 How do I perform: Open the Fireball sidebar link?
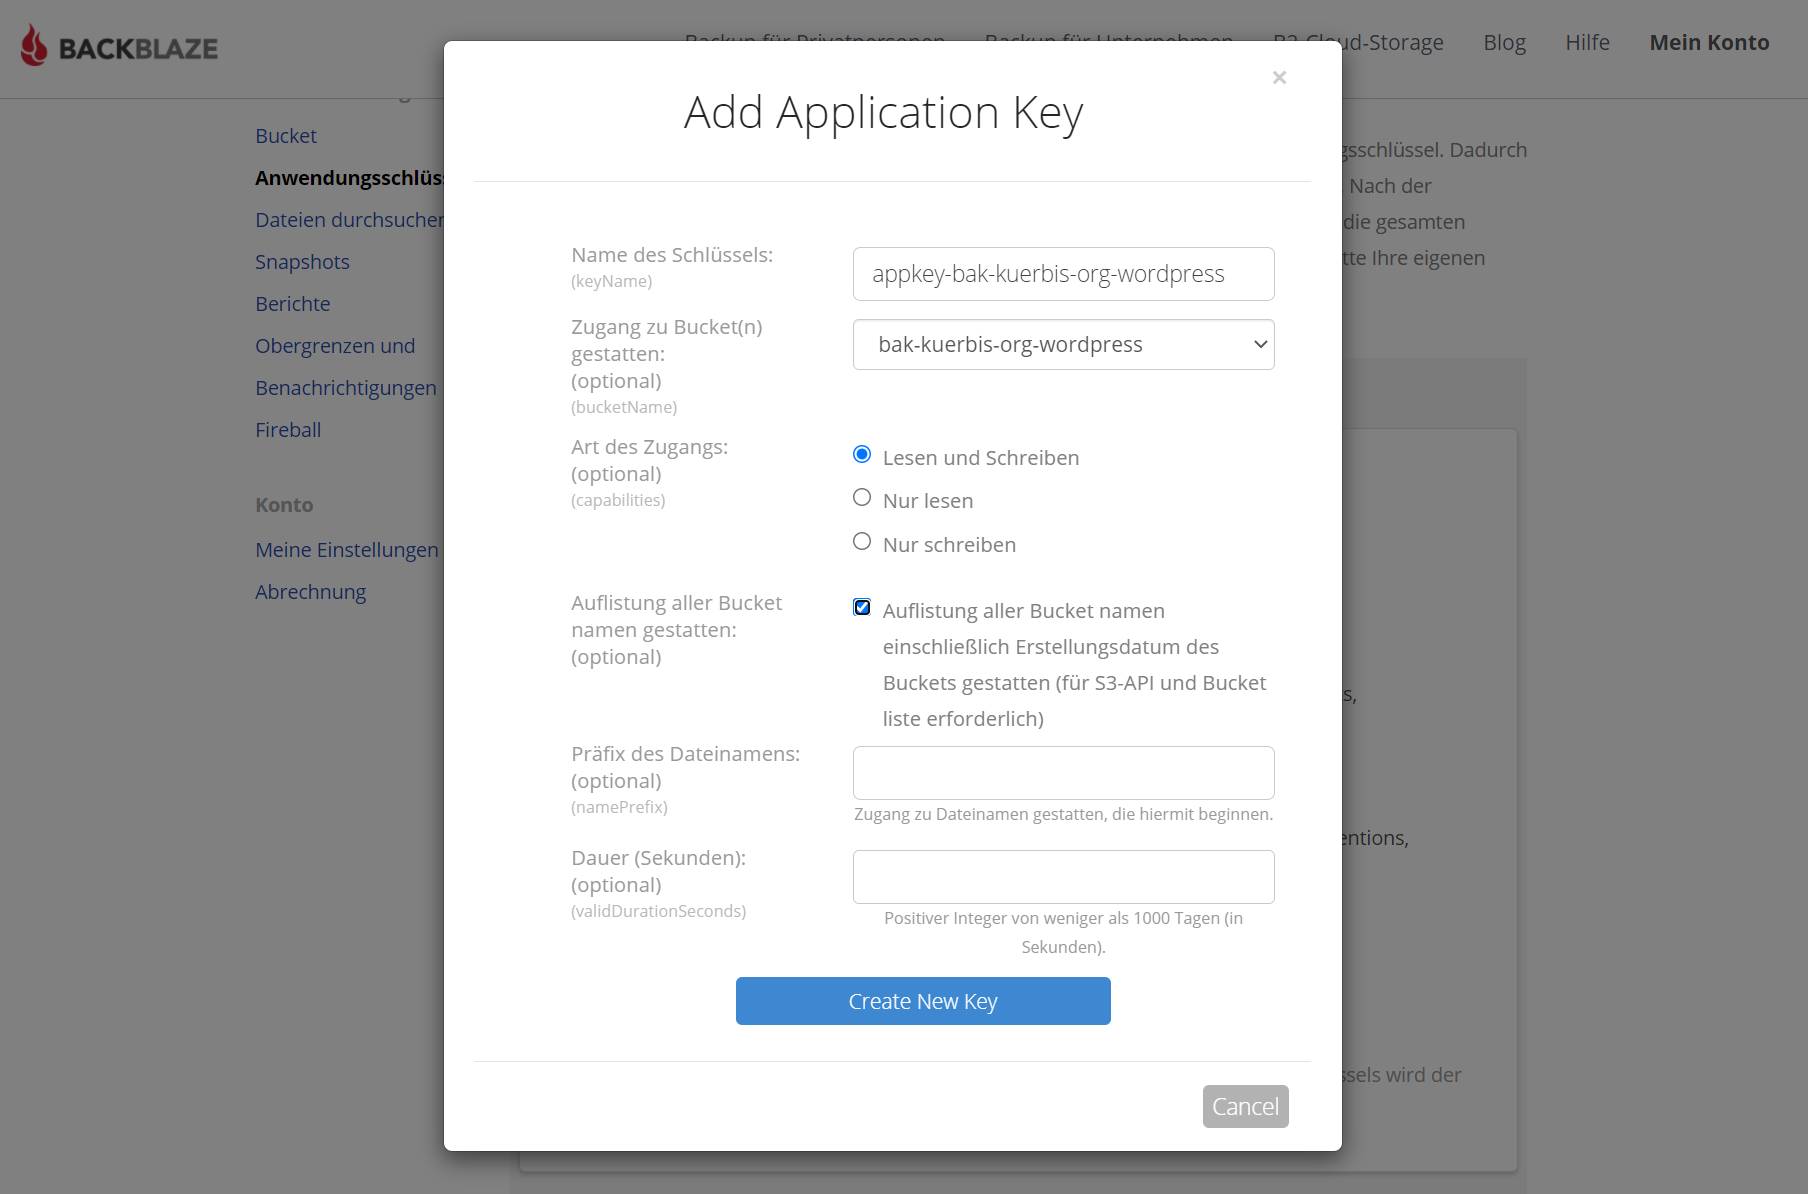point(288,430)
